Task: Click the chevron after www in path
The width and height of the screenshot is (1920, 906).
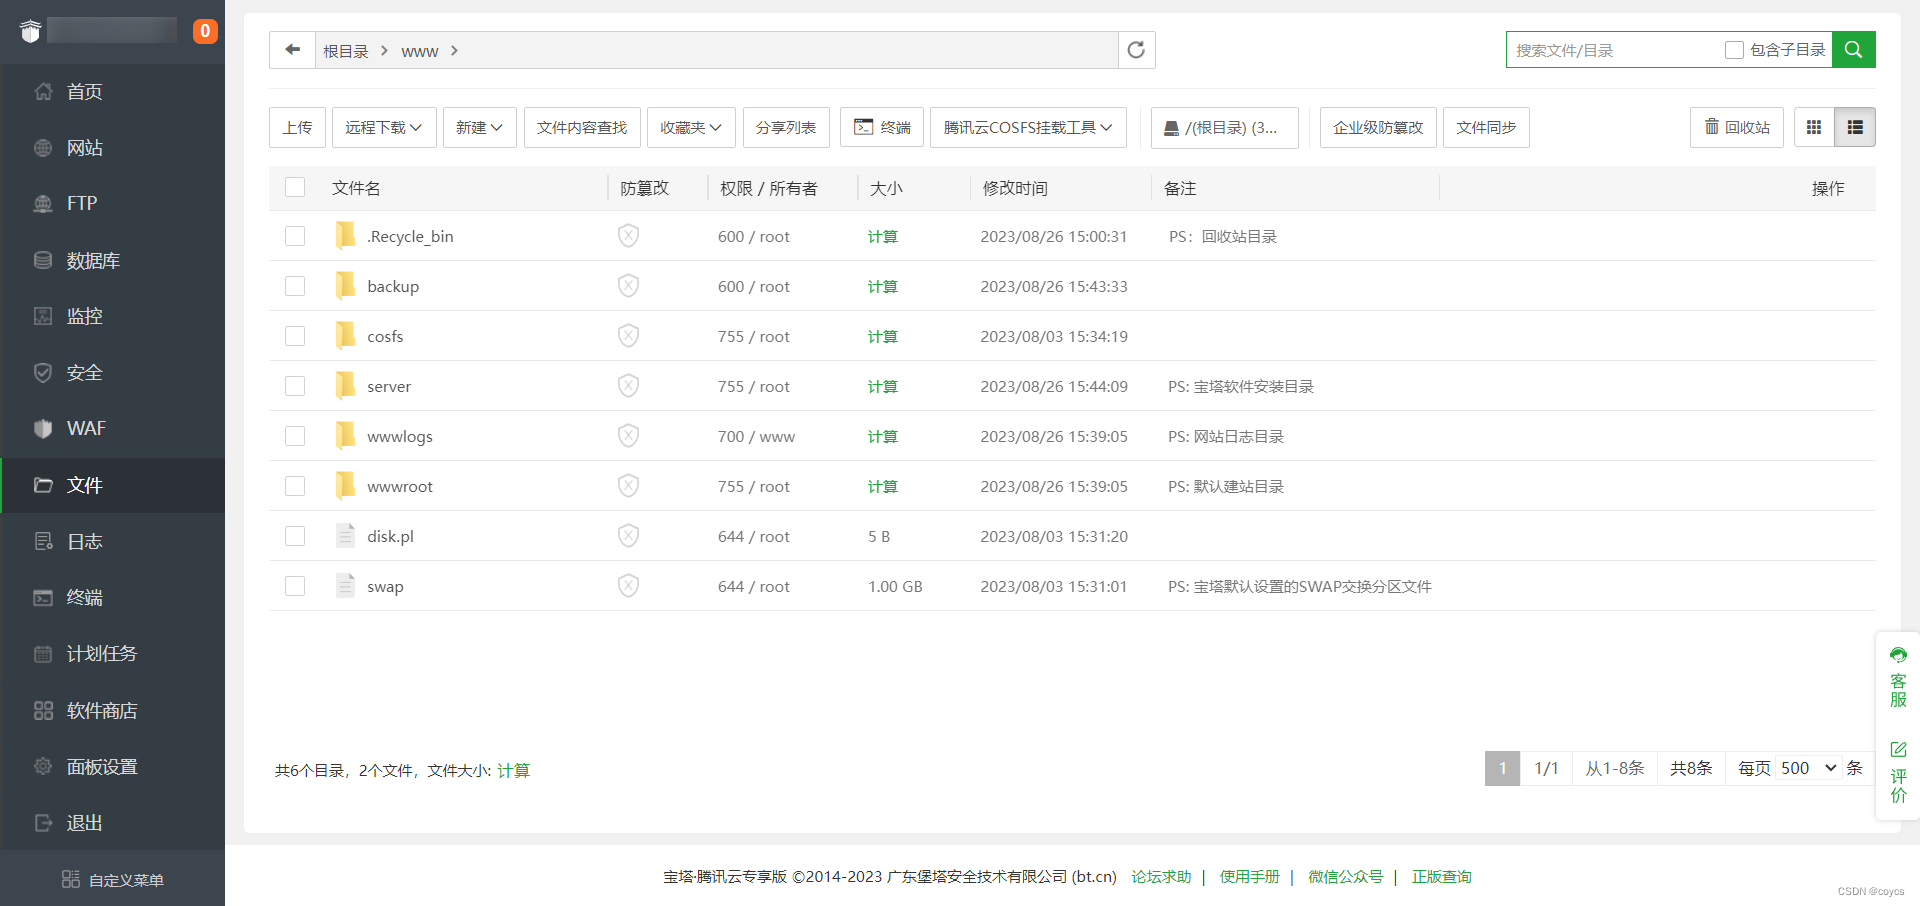Action: (454, 50)
